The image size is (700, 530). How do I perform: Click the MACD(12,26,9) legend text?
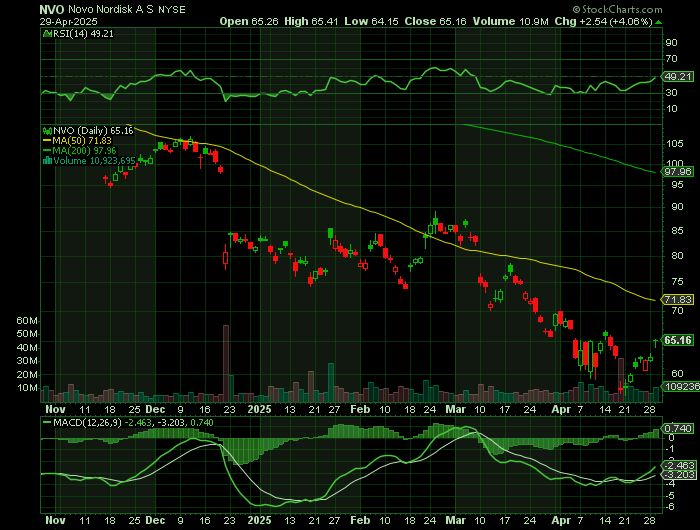[x=87, y=422]
